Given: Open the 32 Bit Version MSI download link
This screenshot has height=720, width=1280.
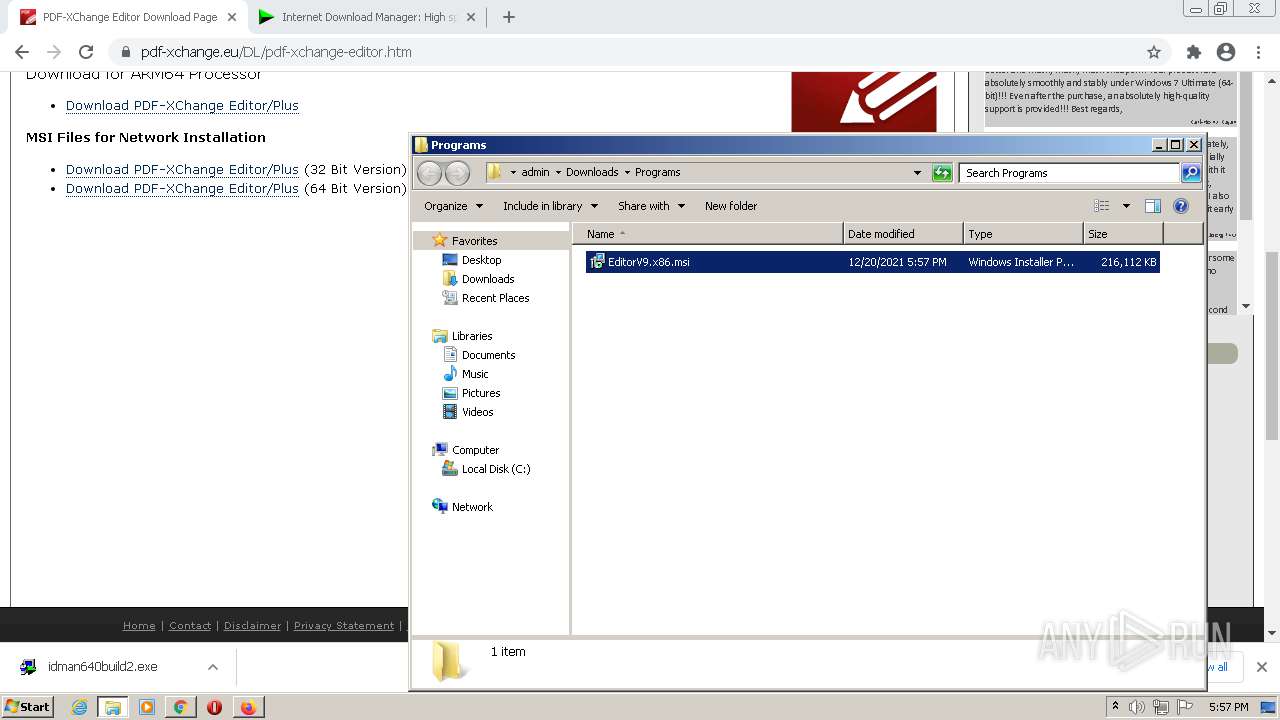Looking at the screenshot, I should click(x=182, y=169).
